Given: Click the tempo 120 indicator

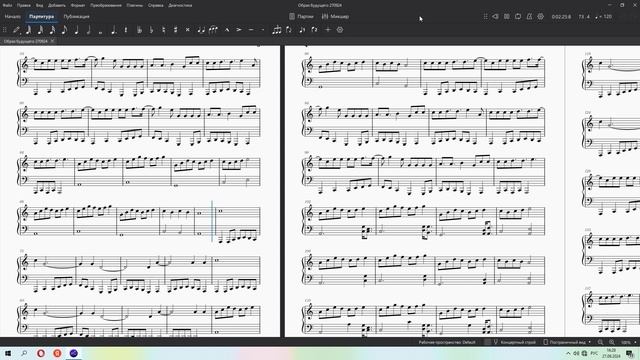Looking at the screenshot, I should 604,17.
